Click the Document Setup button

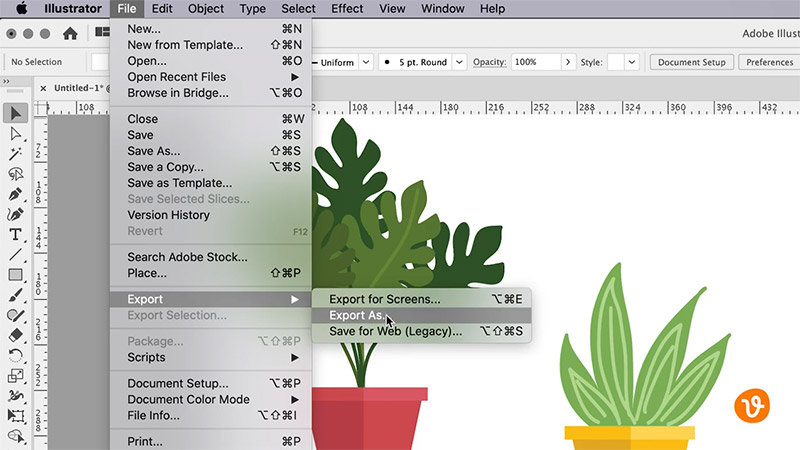point(691,62)
